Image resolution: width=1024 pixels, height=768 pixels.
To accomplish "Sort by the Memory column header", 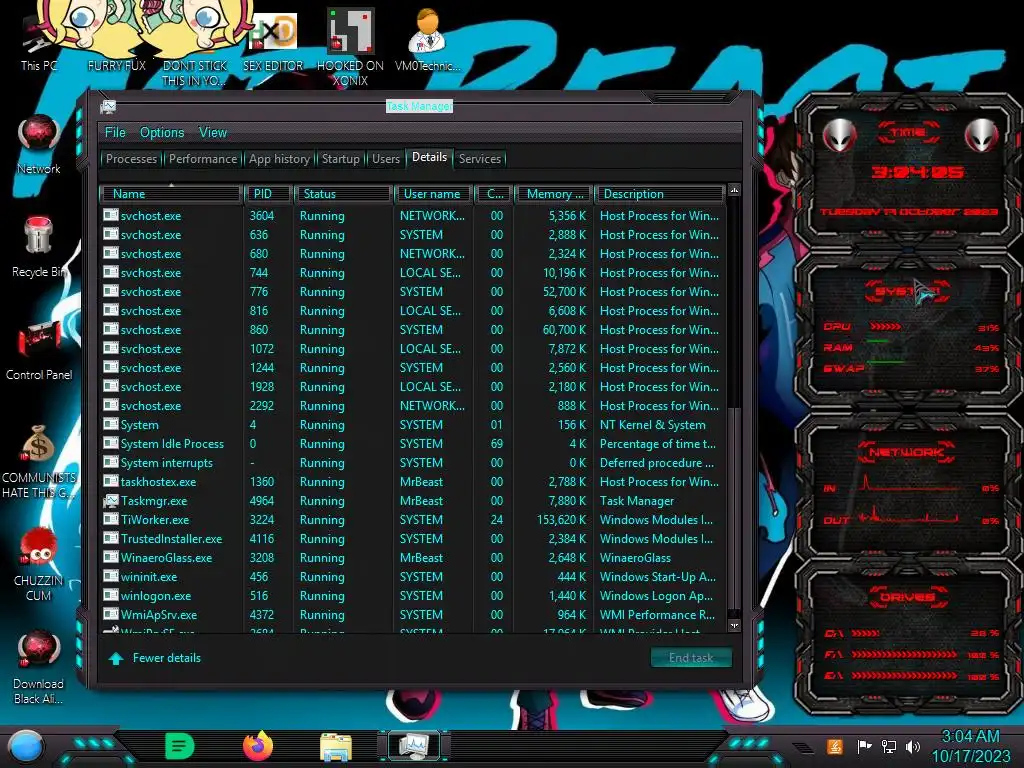I will pos(554,194).
